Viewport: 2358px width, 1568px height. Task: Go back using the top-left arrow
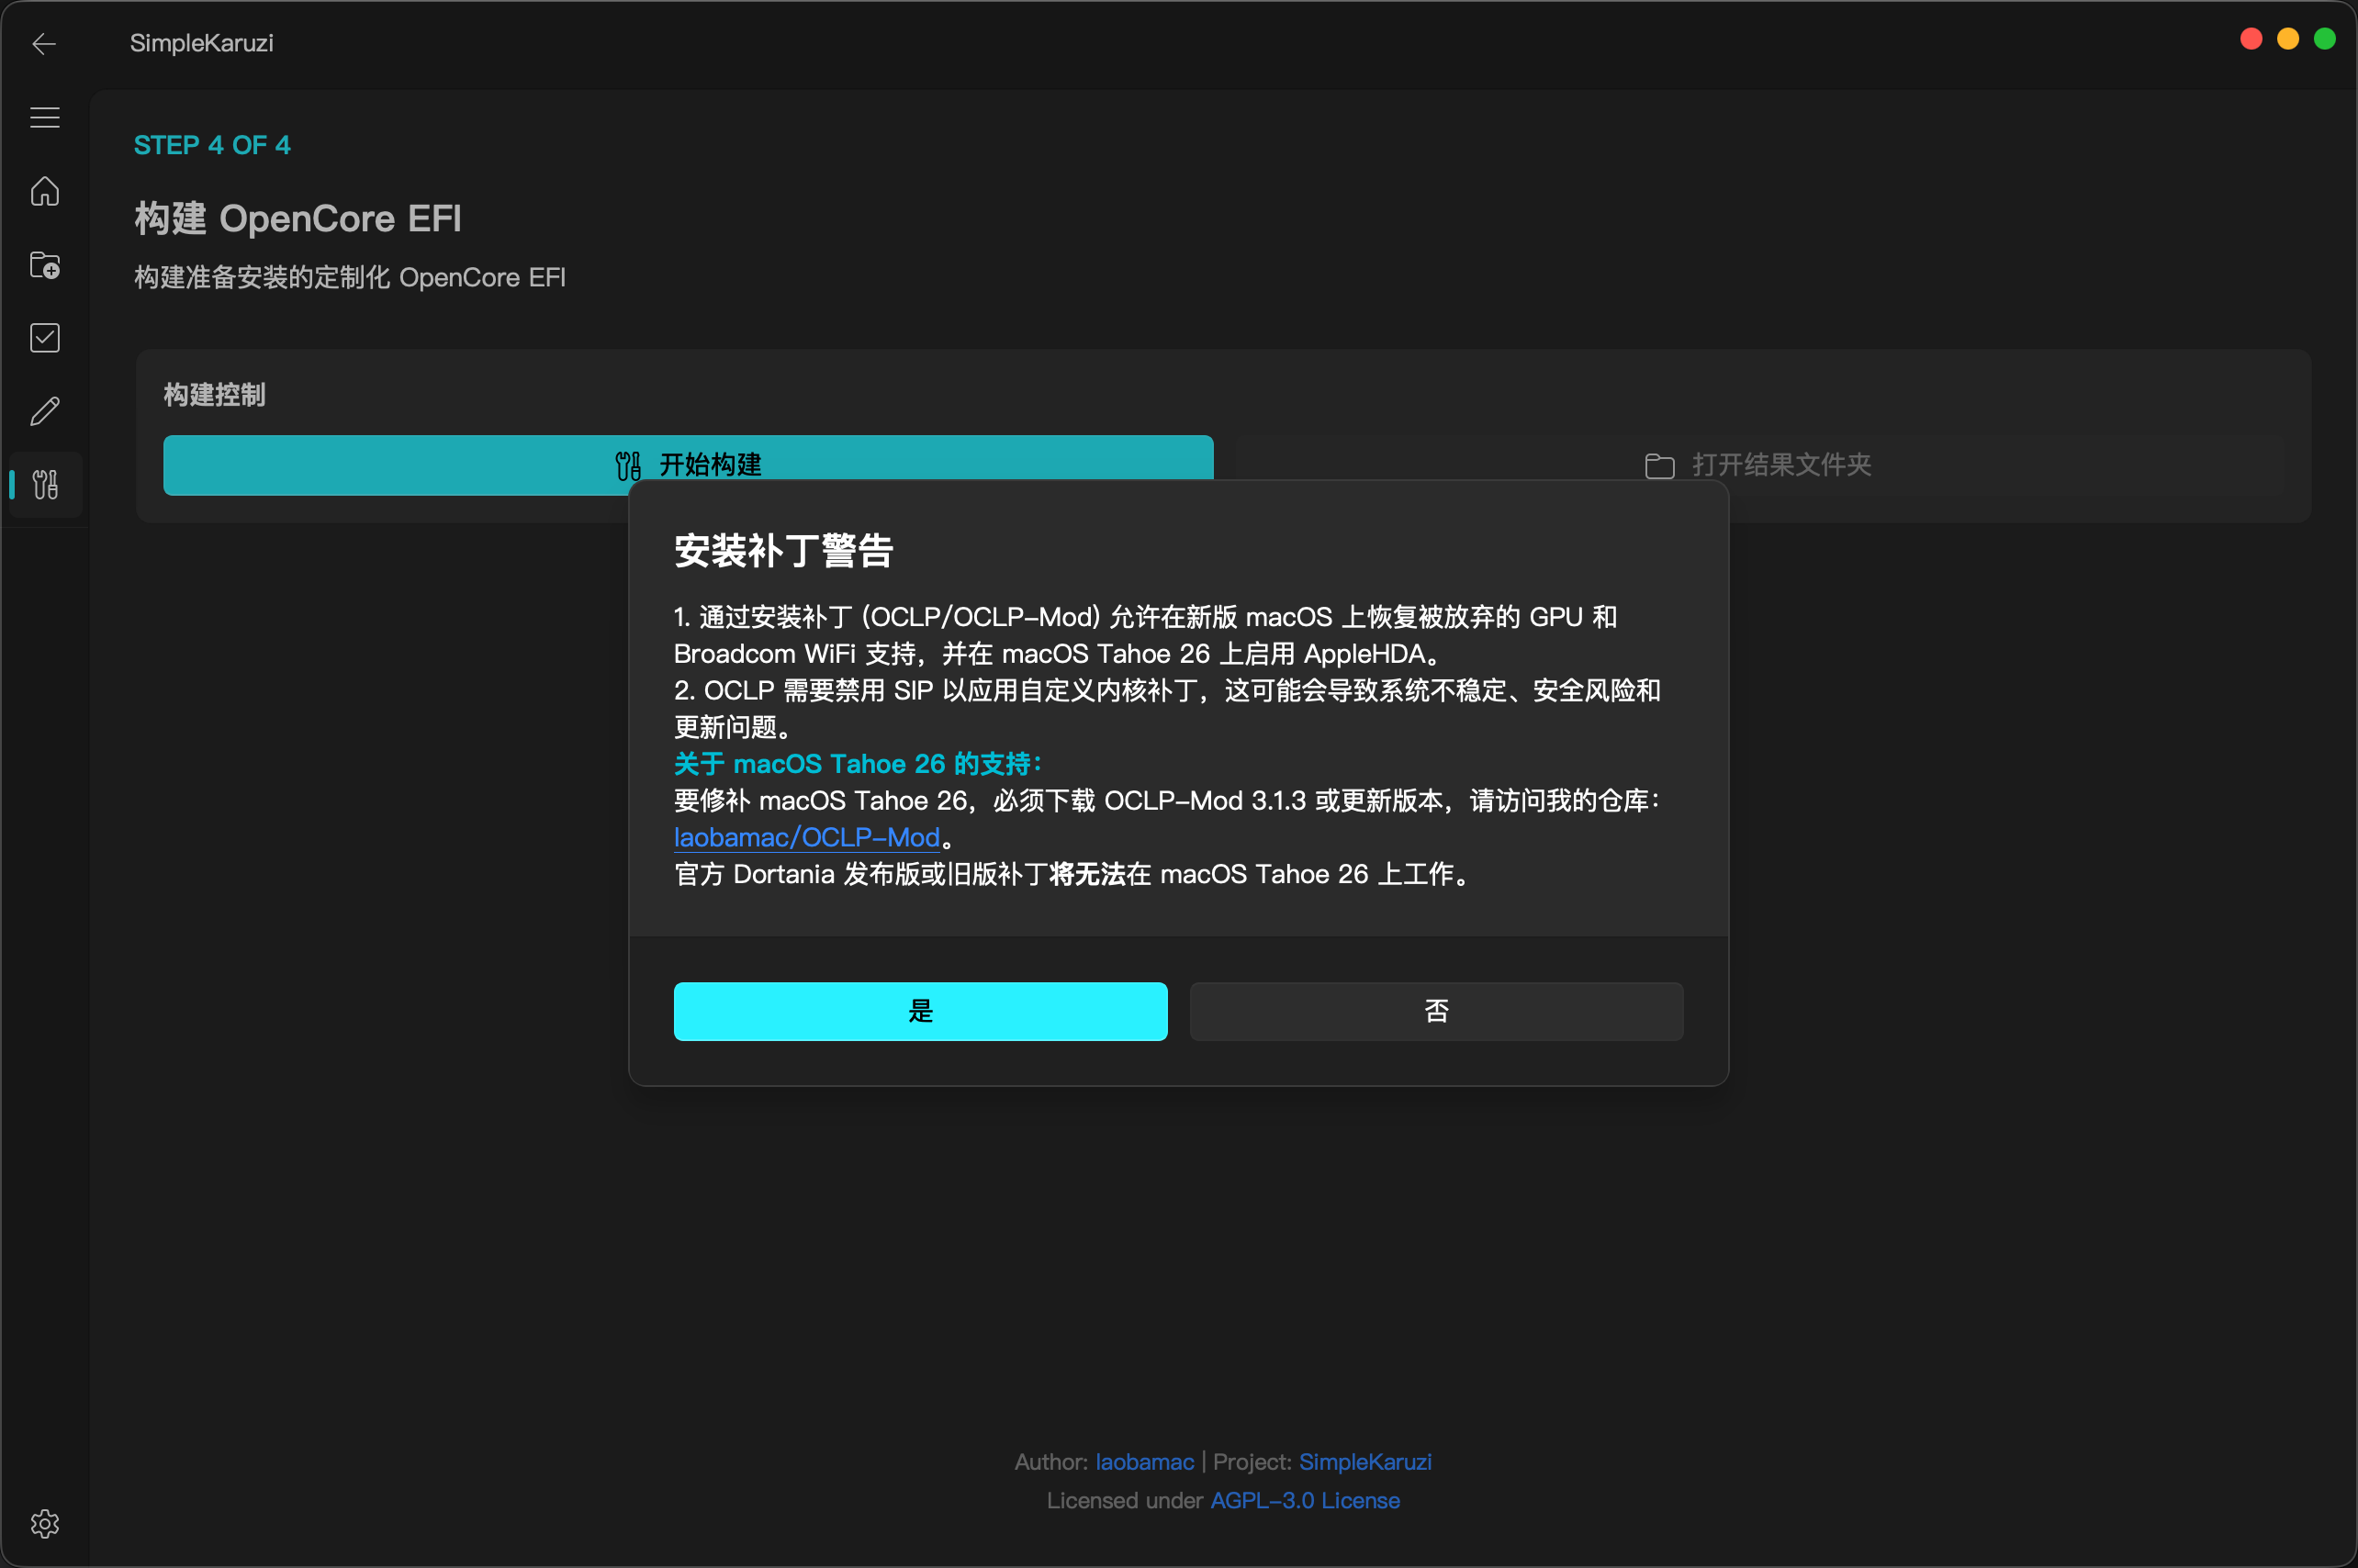[x=44, y=43]
